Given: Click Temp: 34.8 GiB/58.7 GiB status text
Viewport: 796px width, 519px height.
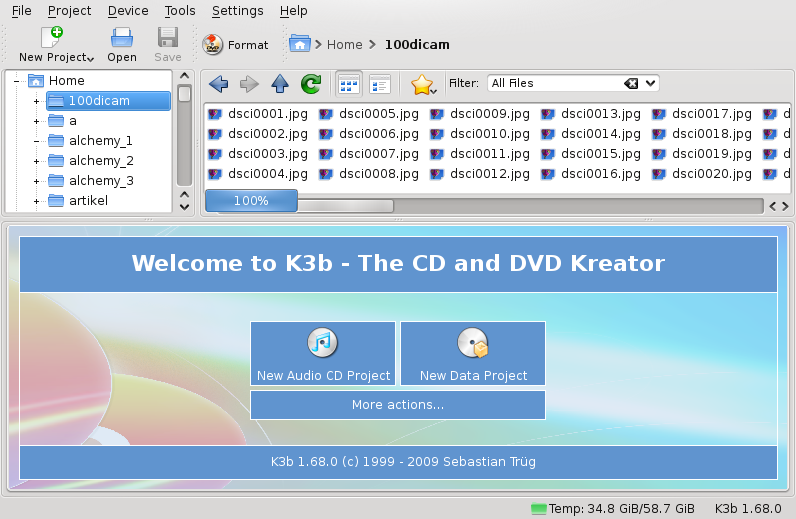Looking at the screenshot, I should pos(621,508).
